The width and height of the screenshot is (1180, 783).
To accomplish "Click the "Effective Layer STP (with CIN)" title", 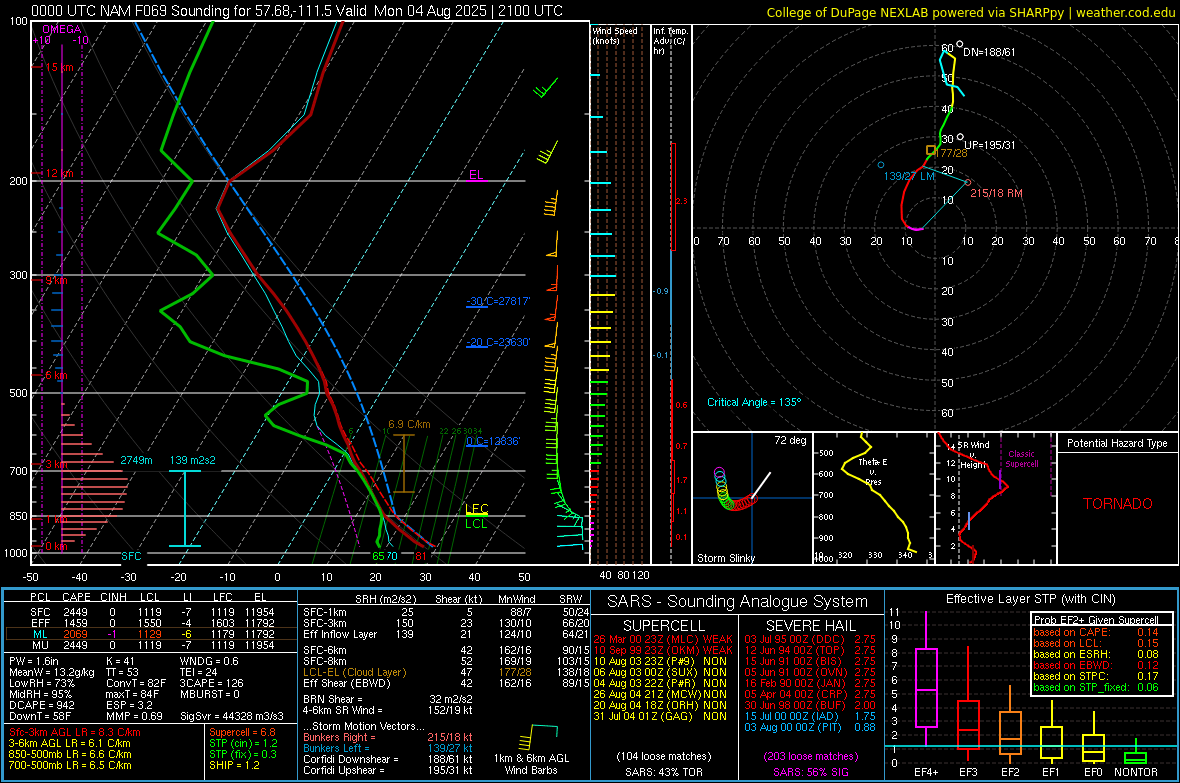I will click(1030, 599).
